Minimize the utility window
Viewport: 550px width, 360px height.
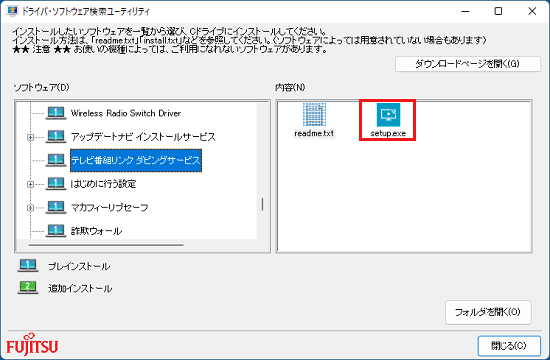tap(465, 11)
